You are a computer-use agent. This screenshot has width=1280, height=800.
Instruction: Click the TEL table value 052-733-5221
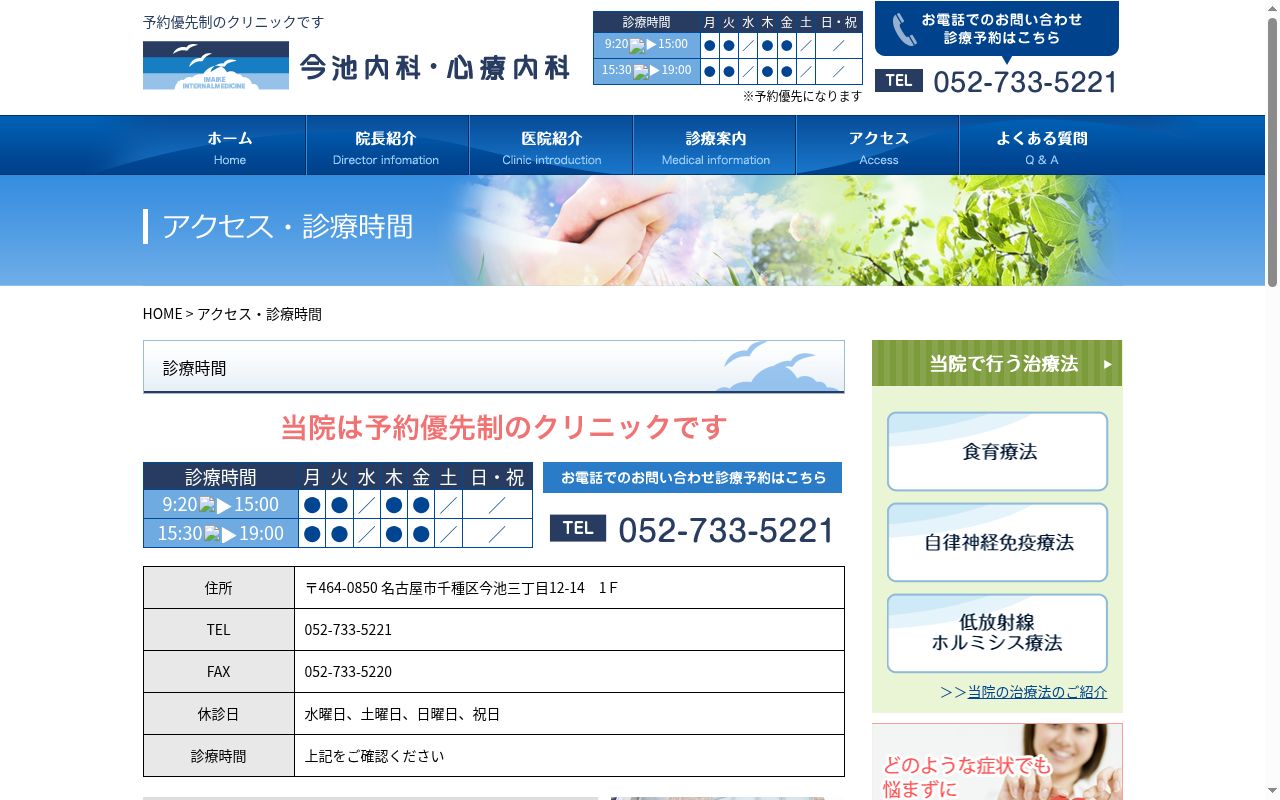348,630
